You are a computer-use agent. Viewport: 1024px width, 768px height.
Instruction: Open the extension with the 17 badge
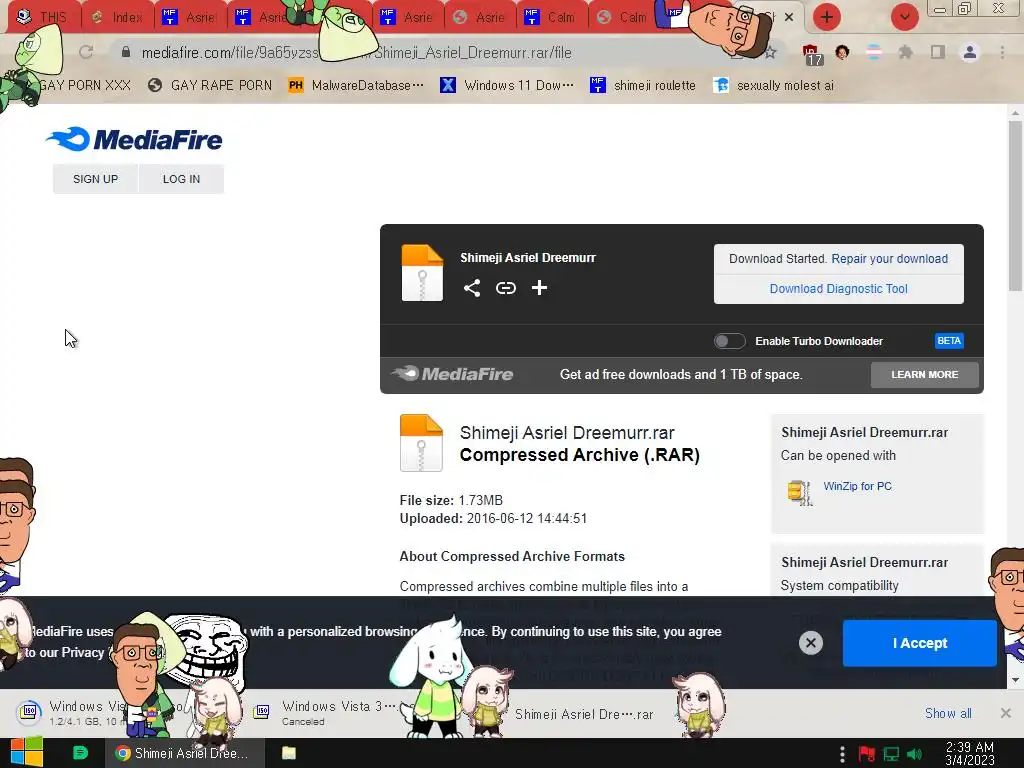tap(811, 54)
